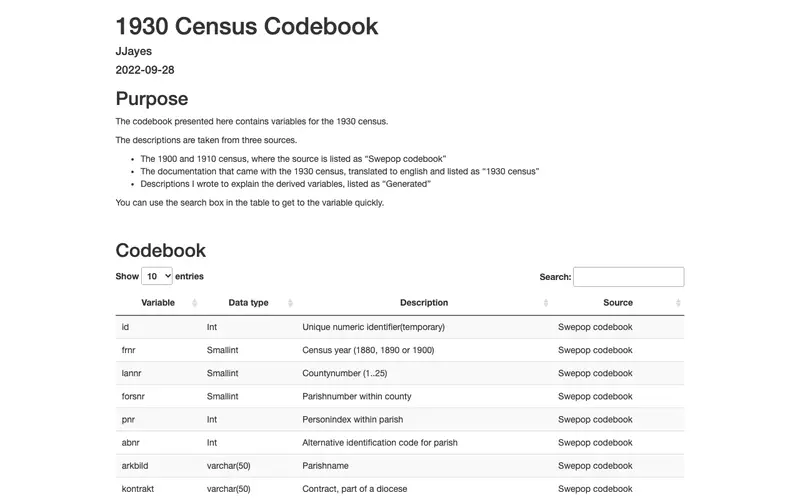Click 'Swepop codebook' in id row
The image size is (800, 500).
[x=595, y=327]
